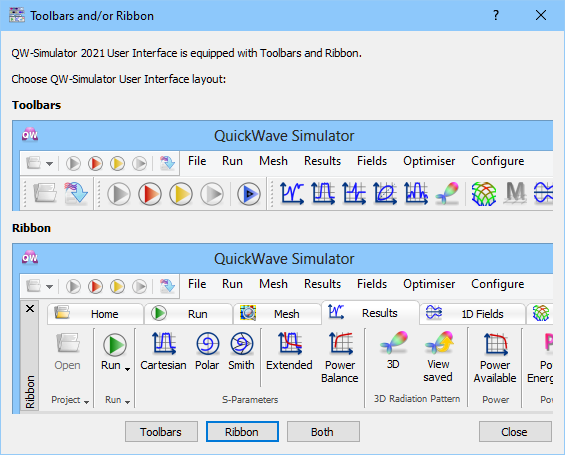This screenshot has width=565, height=455.
Task: Click 3D radiation pattern icon in Toolbars preview
Action: point(448,193)
